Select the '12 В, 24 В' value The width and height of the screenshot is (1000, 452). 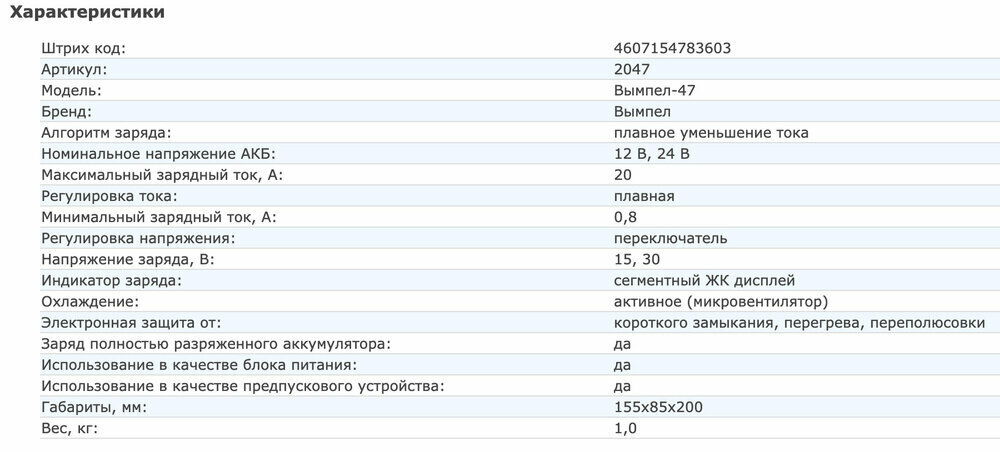[x=652, y=154]
